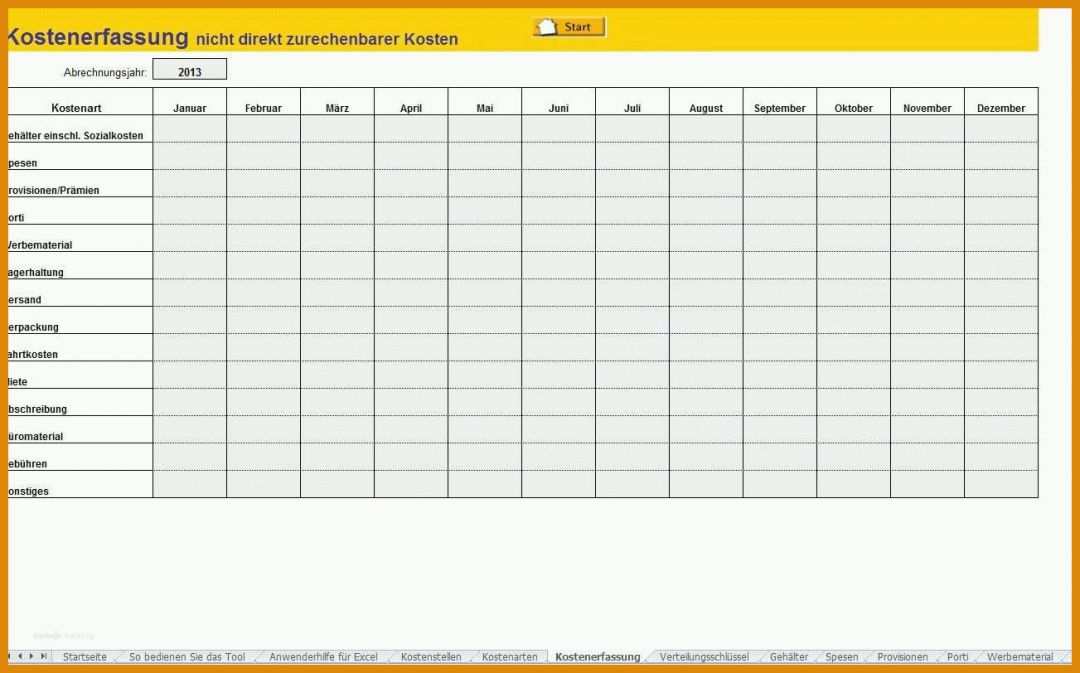Go to the Spesen sheet tab
Image resolution: width=1080 pixels, height=673 pixels.
pyautogui.click(x=842, y=656)
